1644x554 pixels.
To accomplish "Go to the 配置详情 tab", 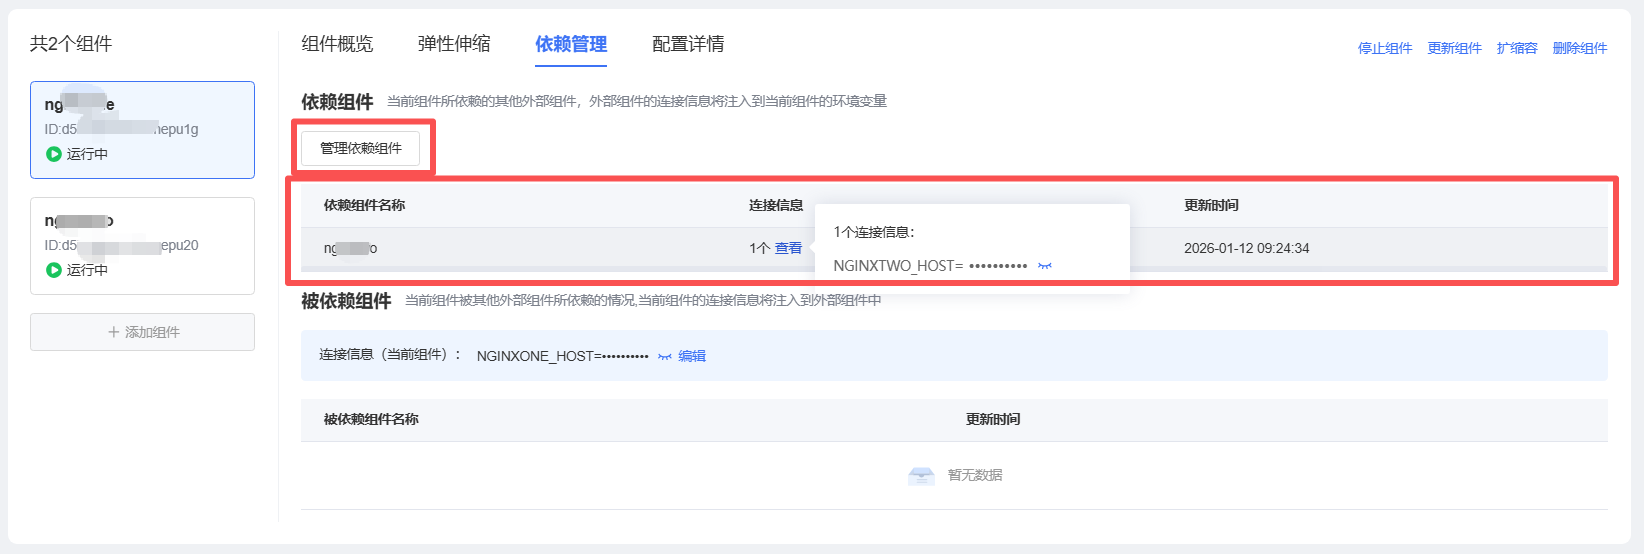I will (688, 44).
